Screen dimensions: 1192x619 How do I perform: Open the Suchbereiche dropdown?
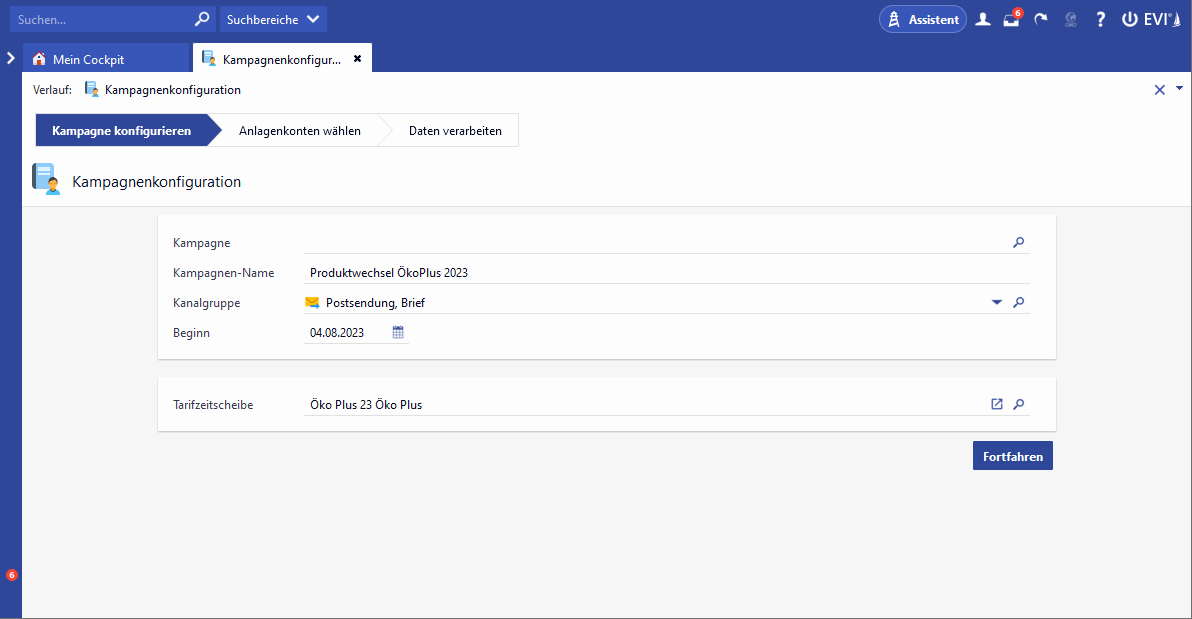coord(273,19)
